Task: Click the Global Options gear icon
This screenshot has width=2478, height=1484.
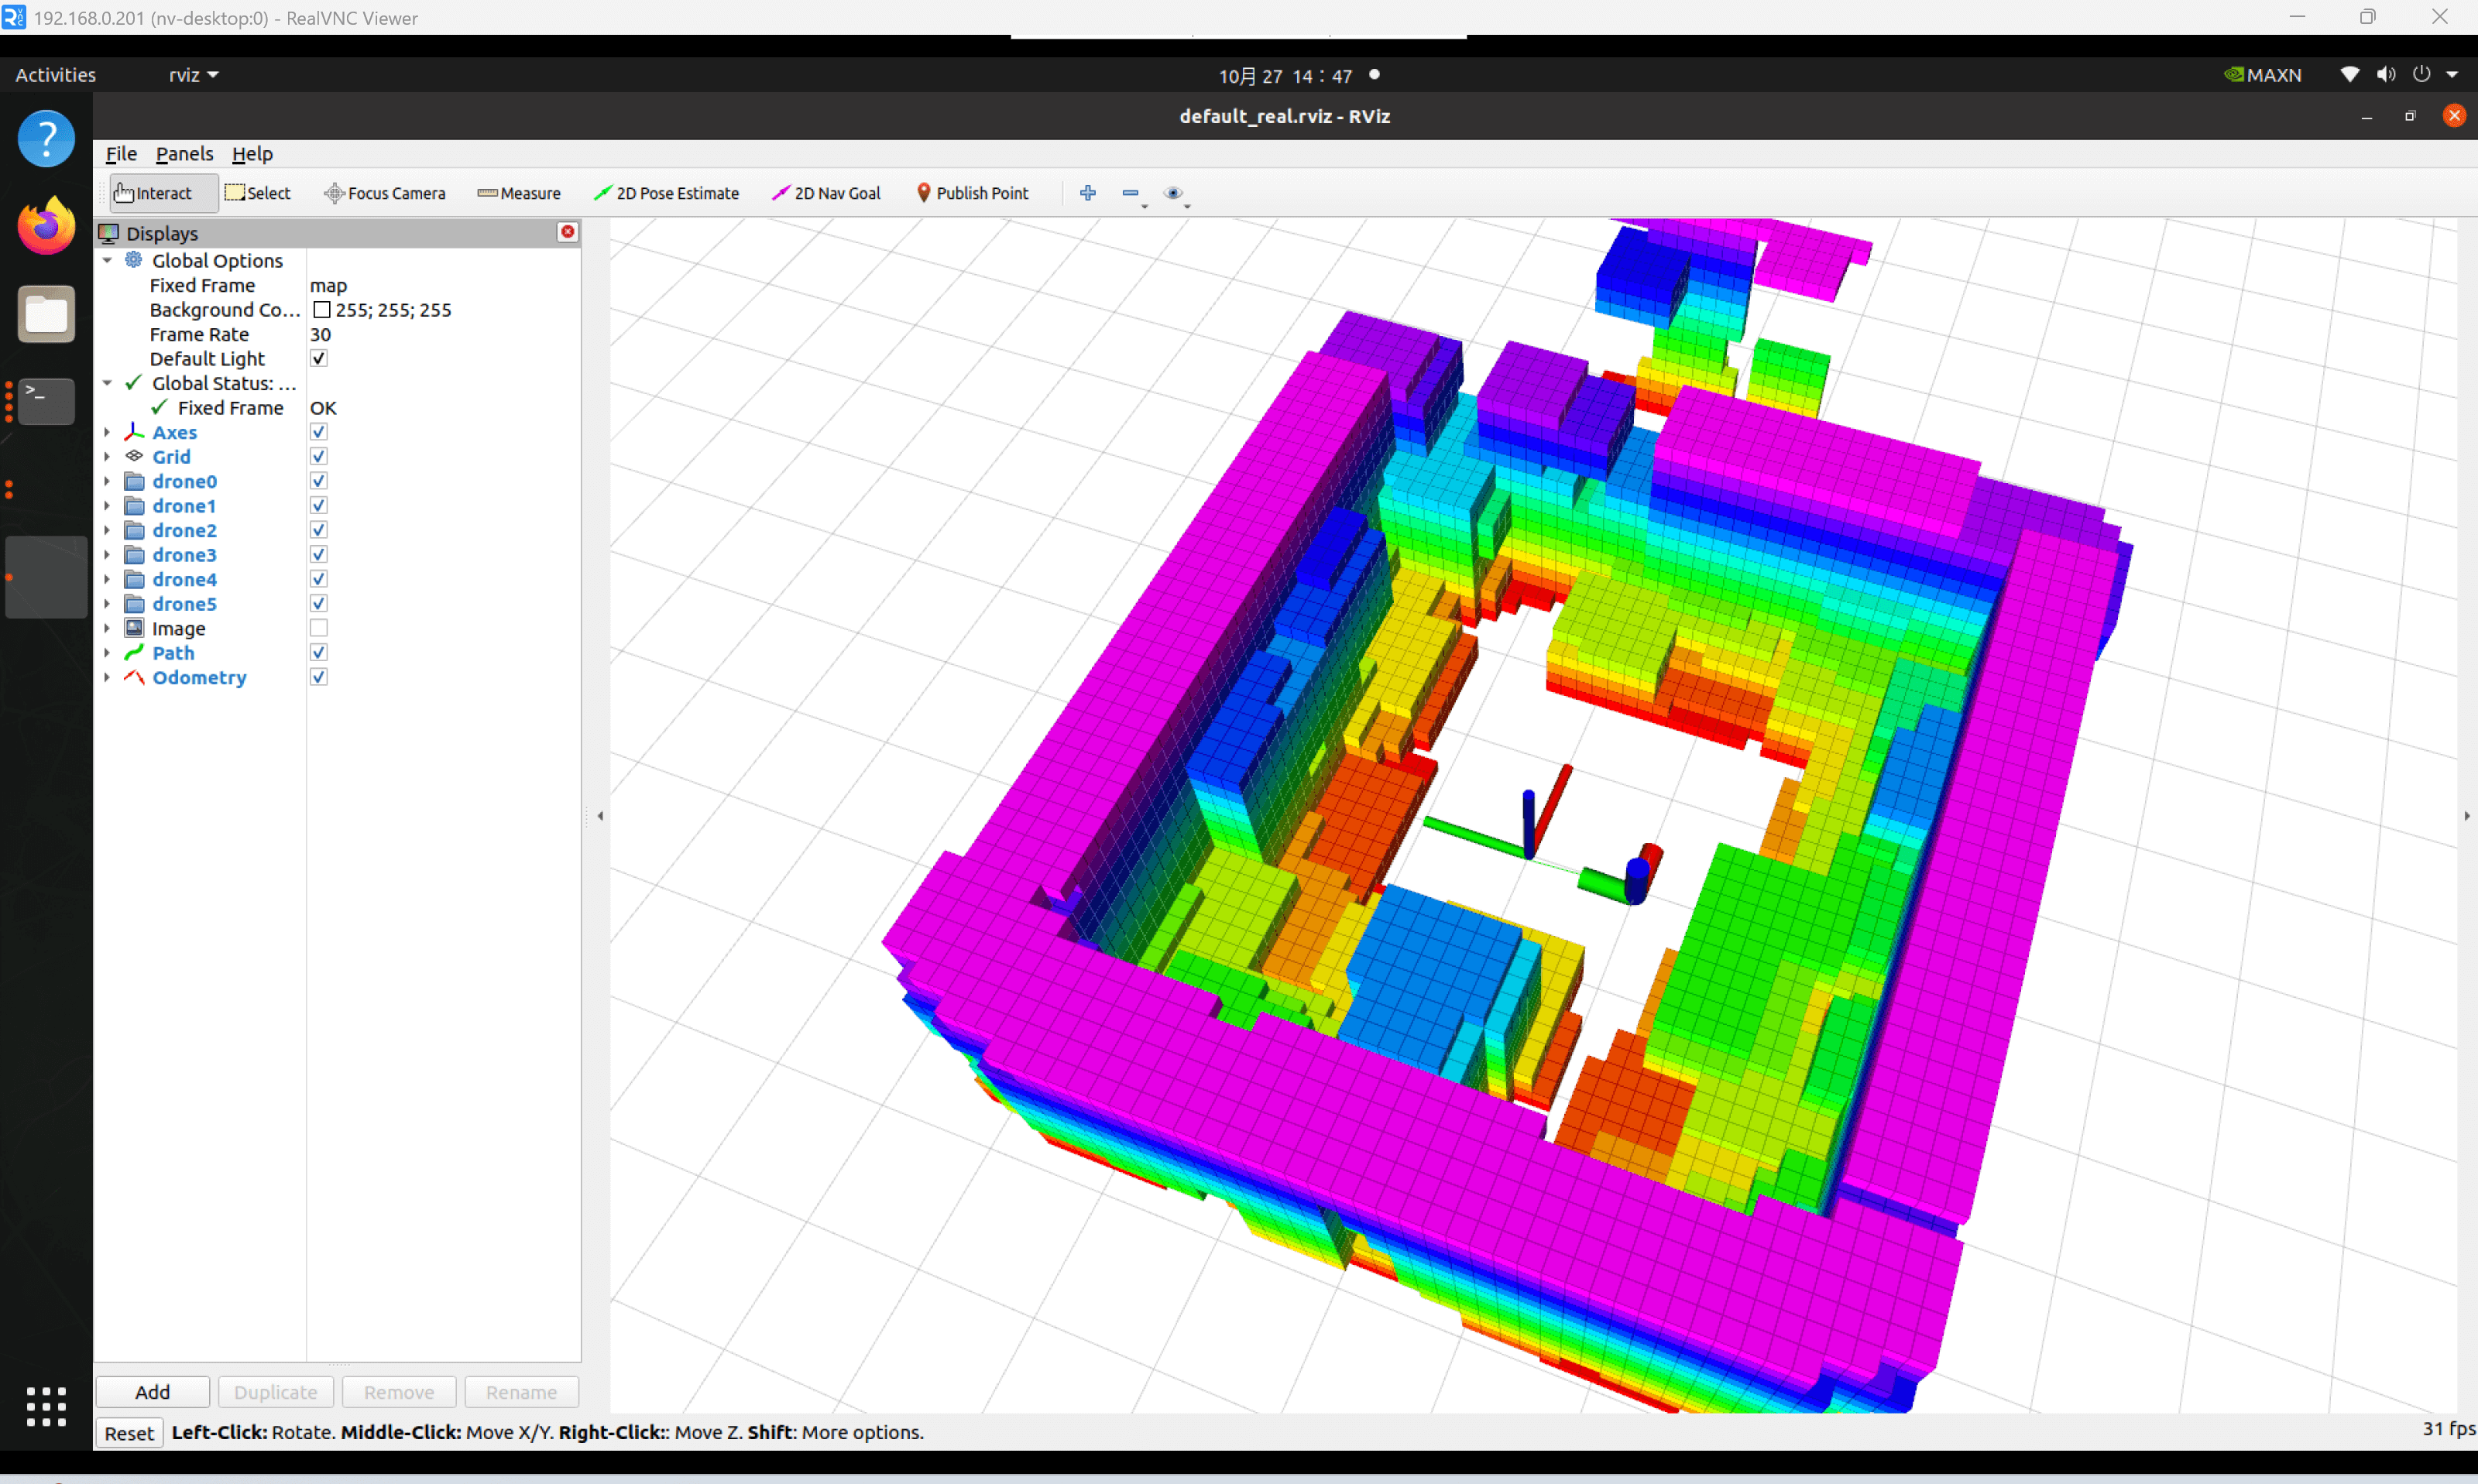Action: point(134,260)
